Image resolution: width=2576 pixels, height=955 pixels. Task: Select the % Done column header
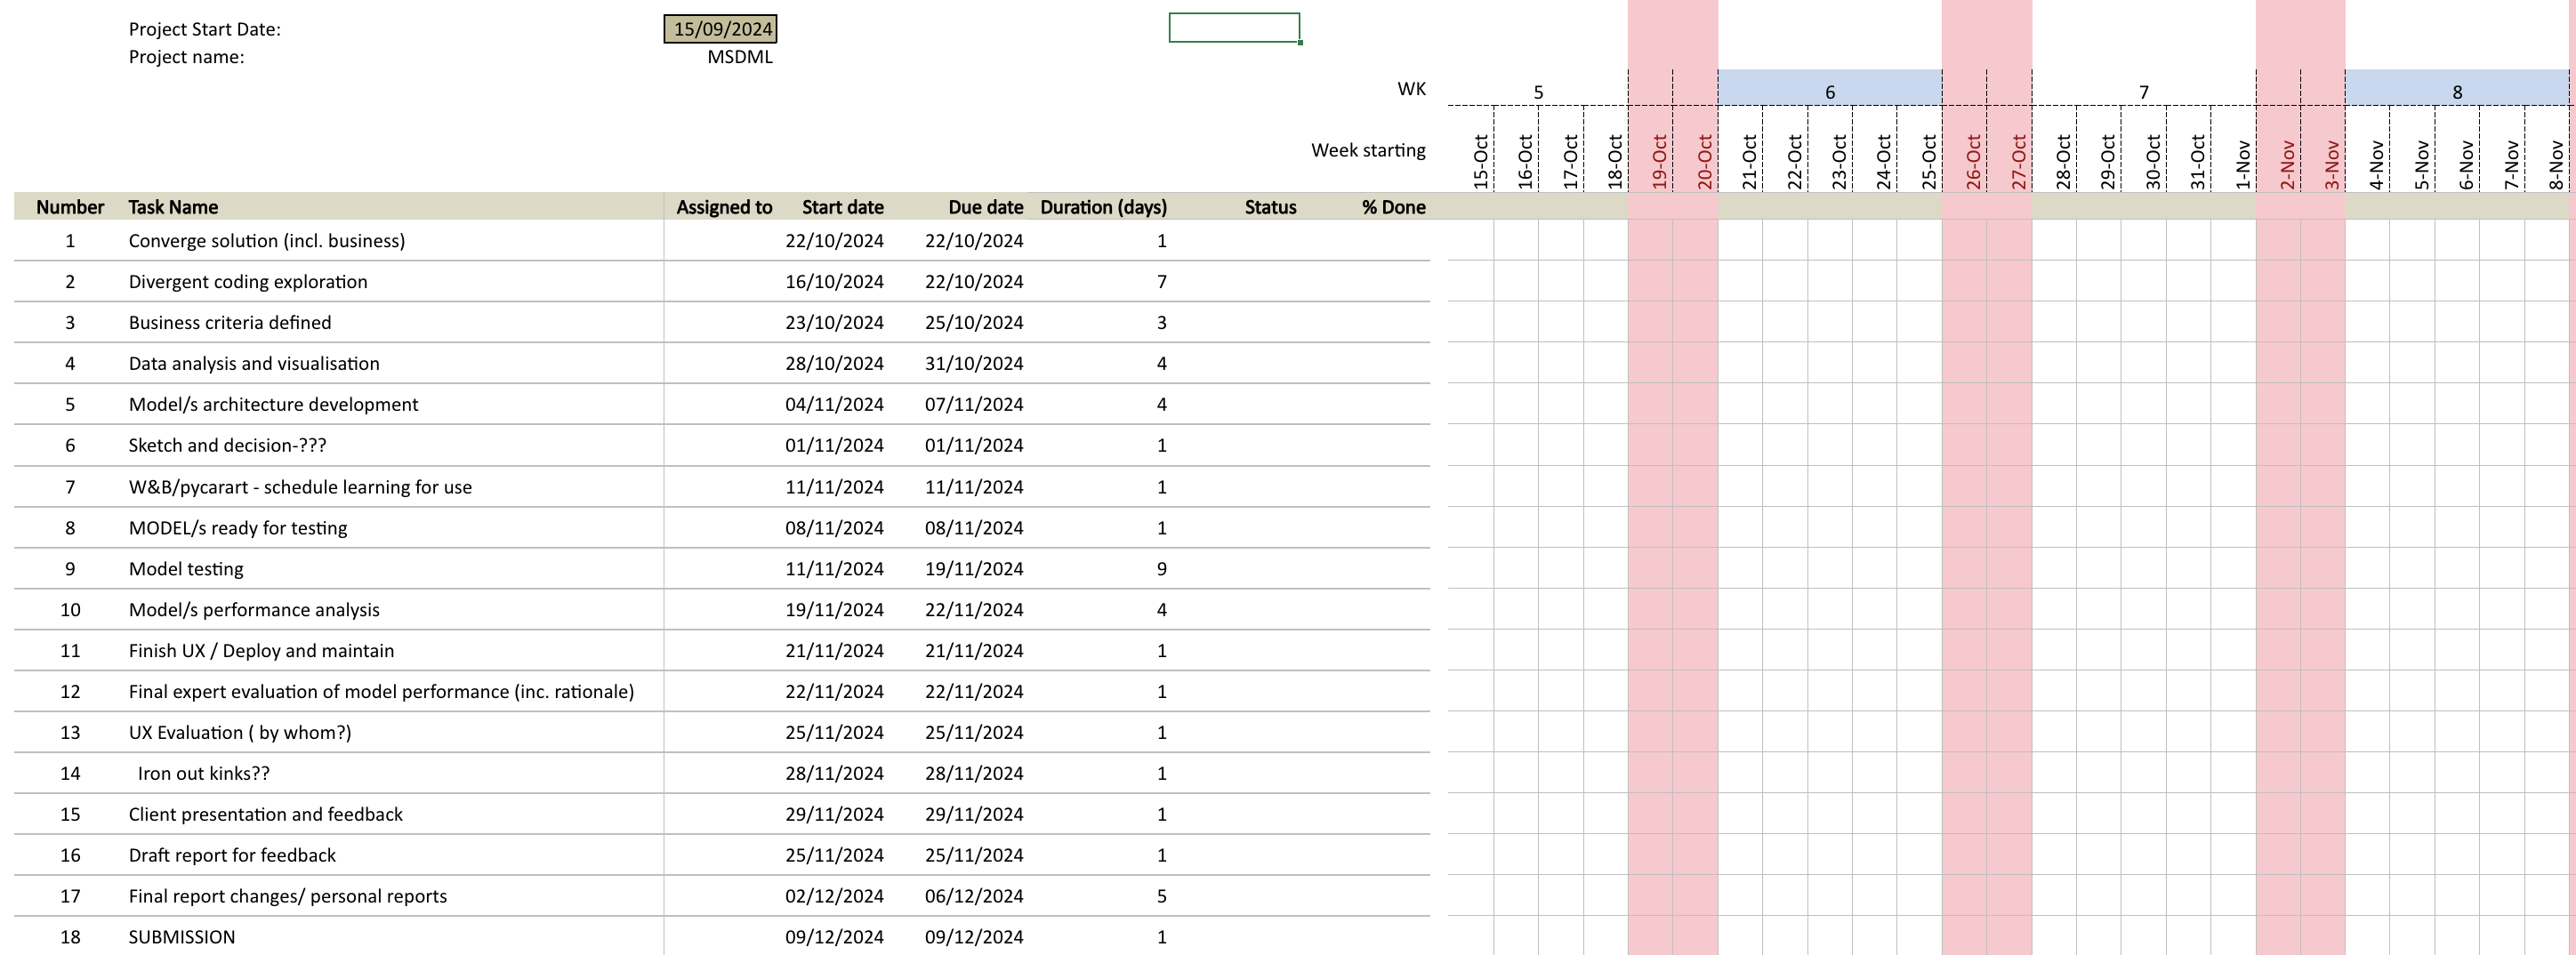[1392, 207]
